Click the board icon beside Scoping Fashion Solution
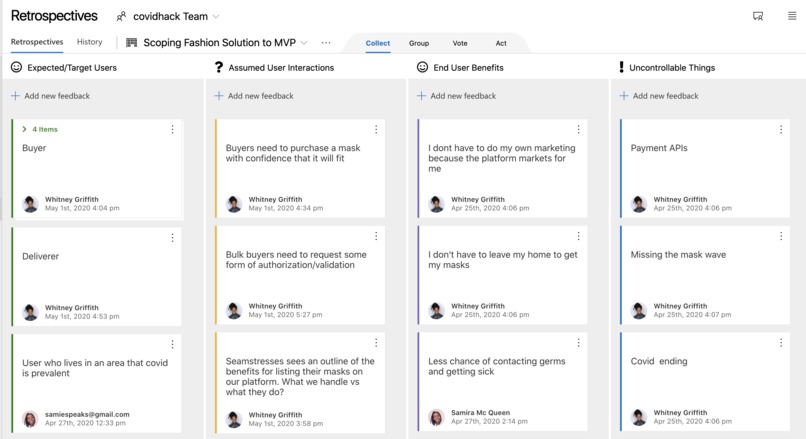The image size is (806, 439). point(132,43)
